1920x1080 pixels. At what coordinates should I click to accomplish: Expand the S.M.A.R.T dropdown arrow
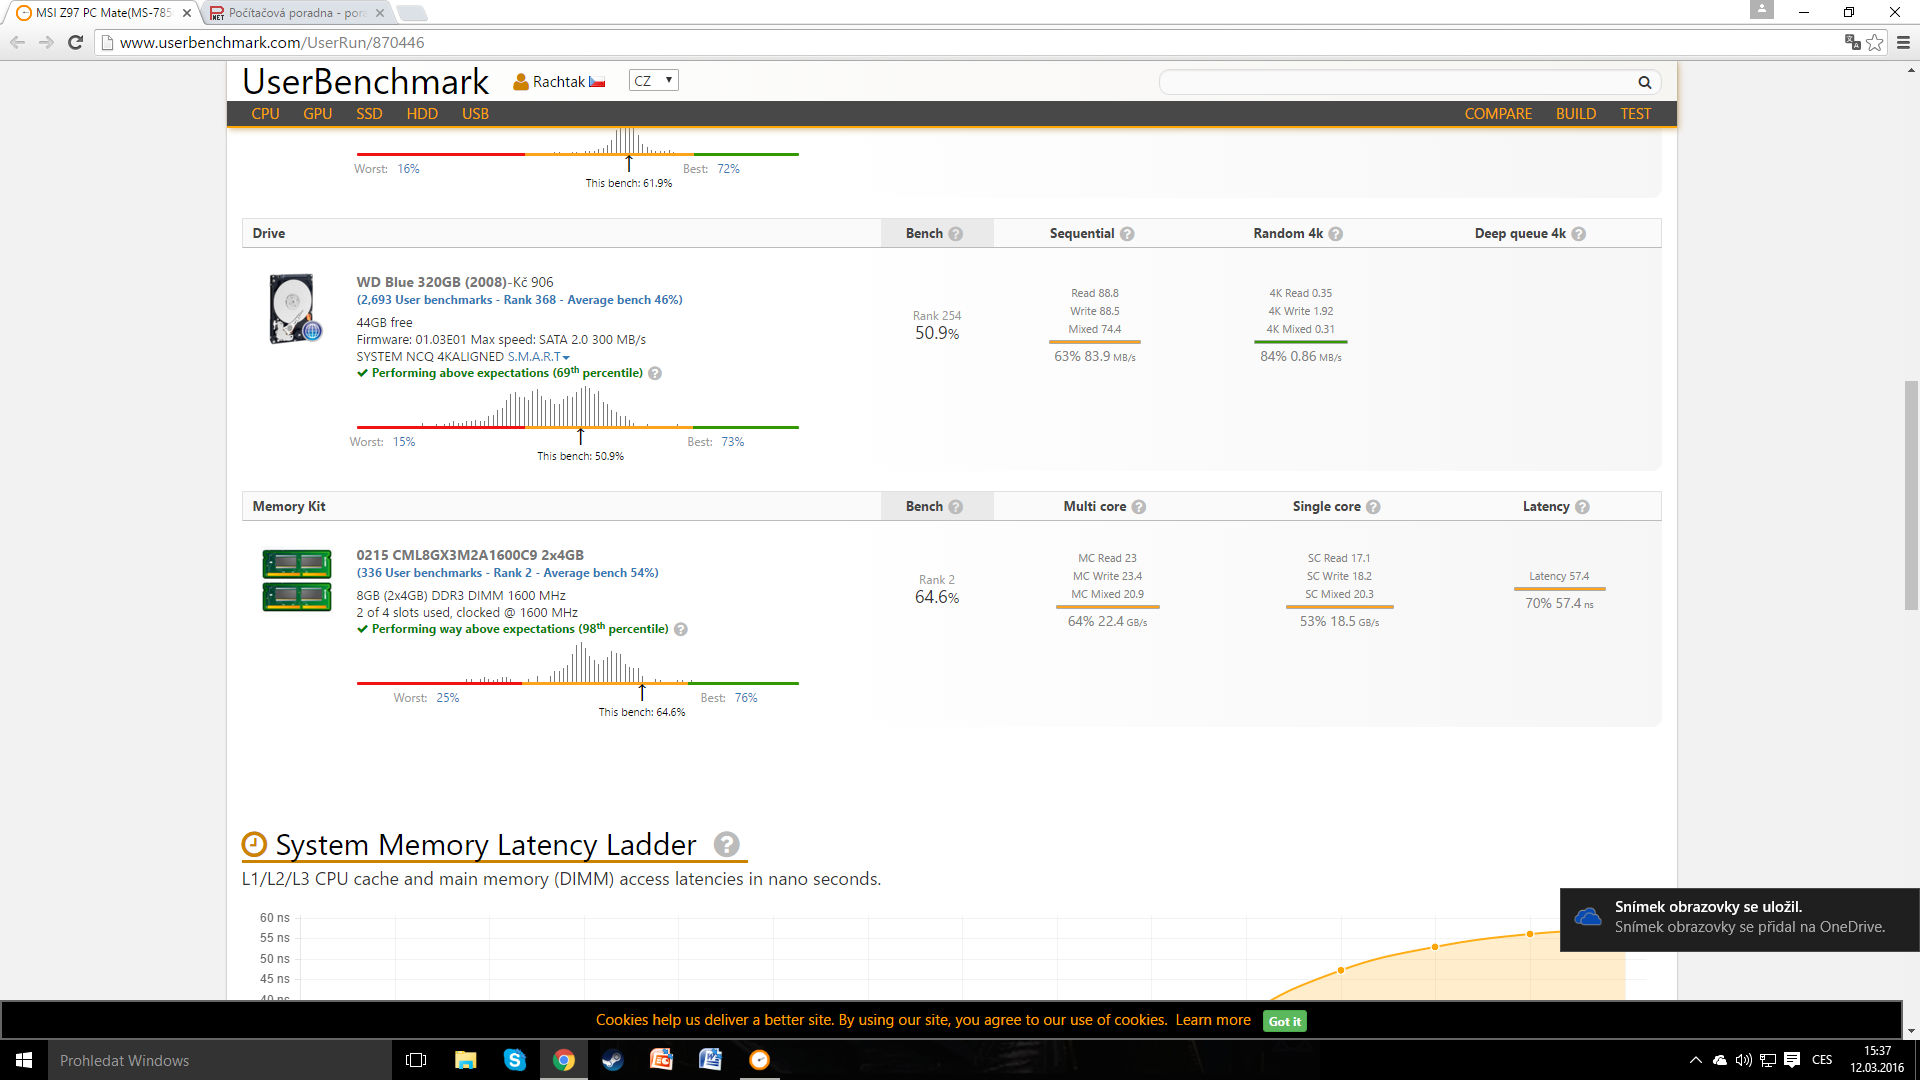tap(566, 358)
